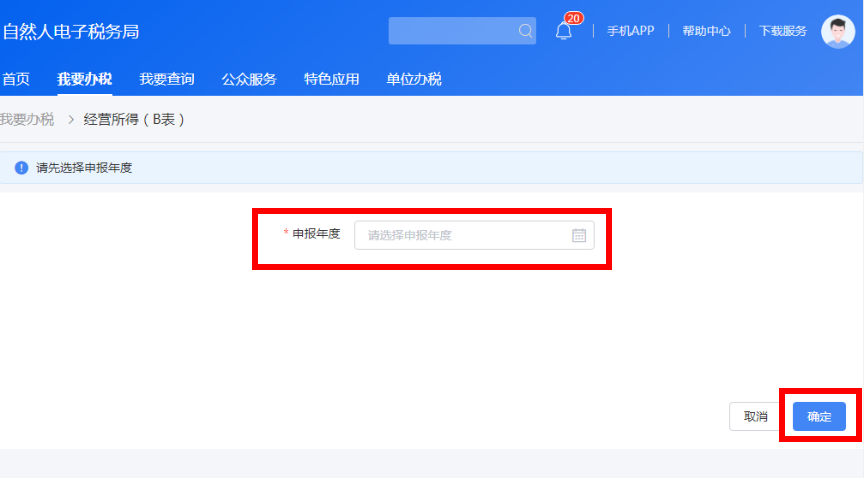The height and width of the screenshot is (478, 864).
Task: Open the user avatar profile
Action: (x=838, y=31)
